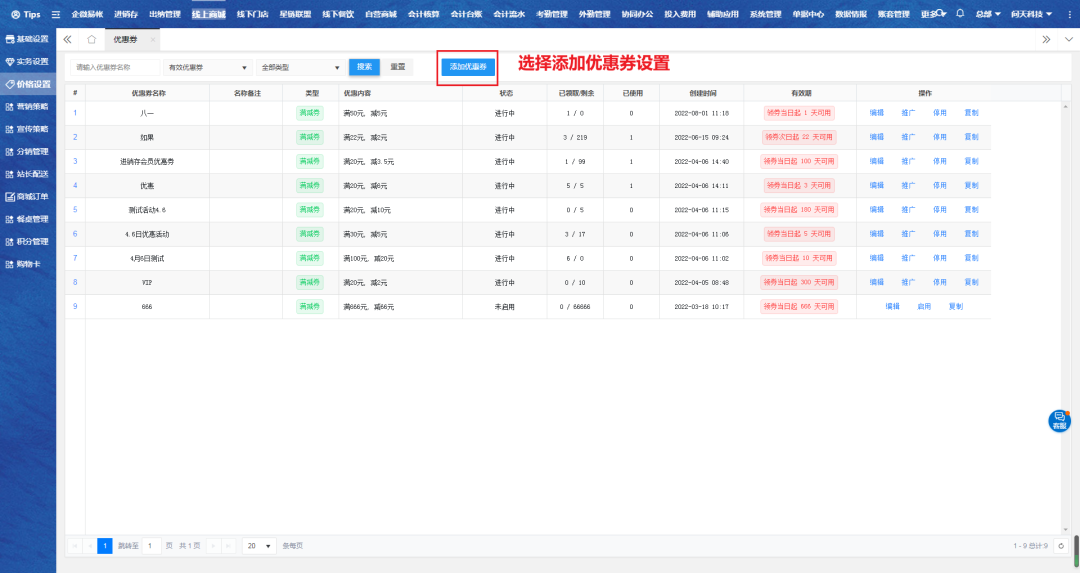1080x573 pixels.
Task: Open the 线下门店 top menu
Action: [249, 14]
